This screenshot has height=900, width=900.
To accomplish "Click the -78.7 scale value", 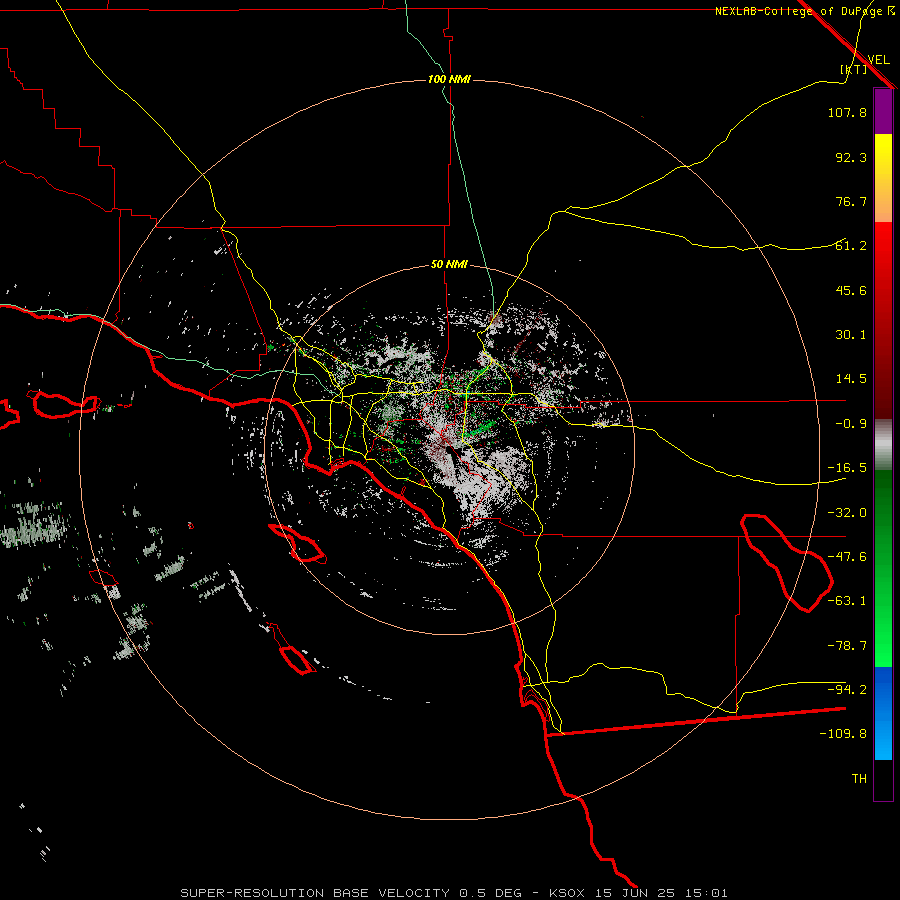I will 847,646.
